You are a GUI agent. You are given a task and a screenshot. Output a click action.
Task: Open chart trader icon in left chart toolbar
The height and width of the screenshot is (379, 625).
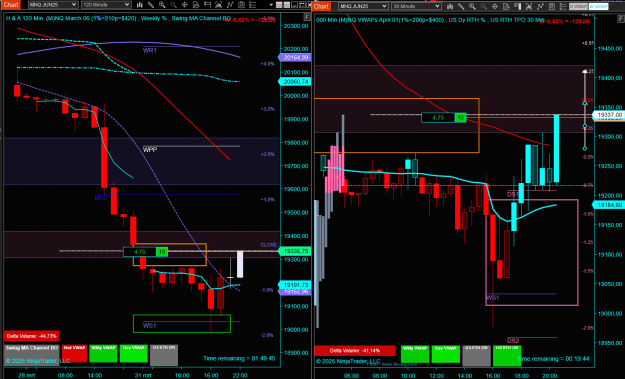point(207,5)
